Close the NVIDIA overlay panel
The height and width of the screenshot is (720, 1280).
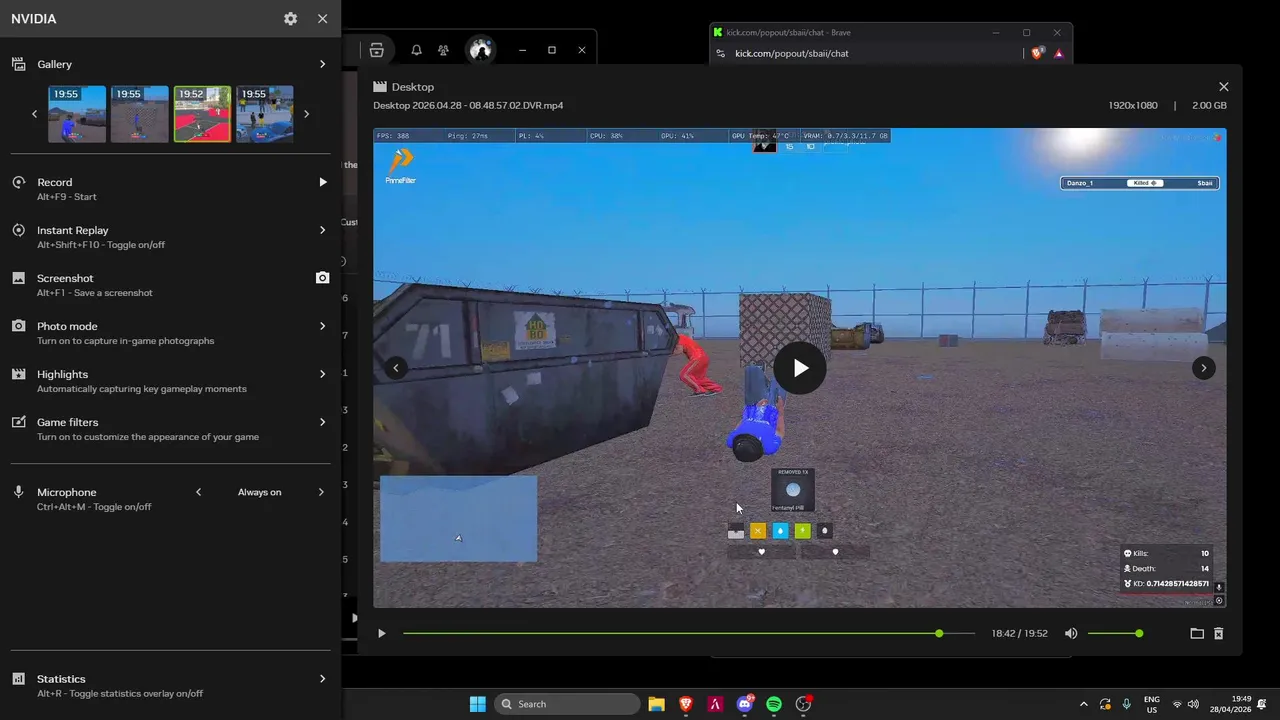pyautogui.click(x=322, y=19)
